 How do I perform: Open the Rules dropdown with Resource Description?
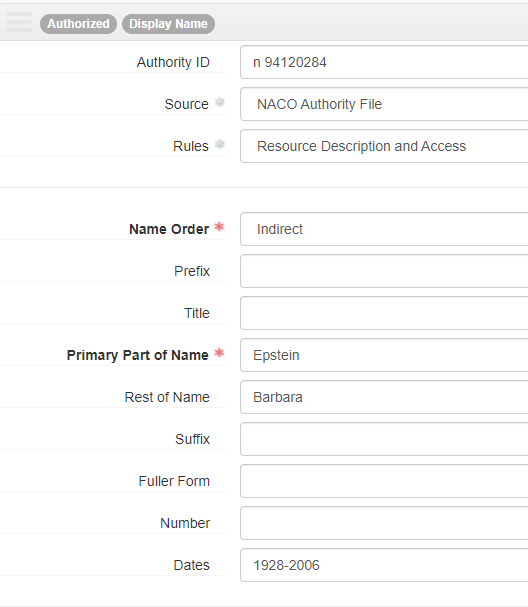(x=384, y=146)
